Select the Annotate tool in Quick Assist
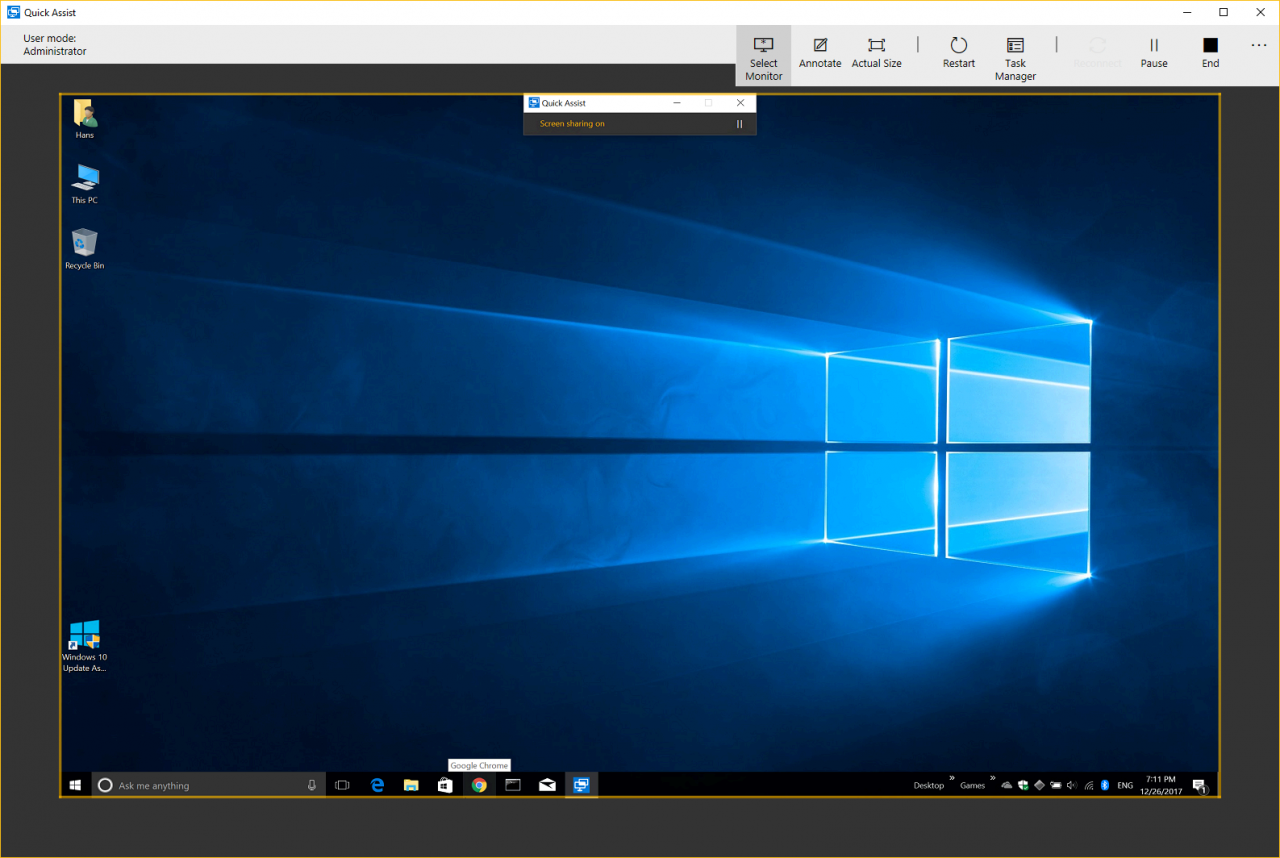 (820, 55)
